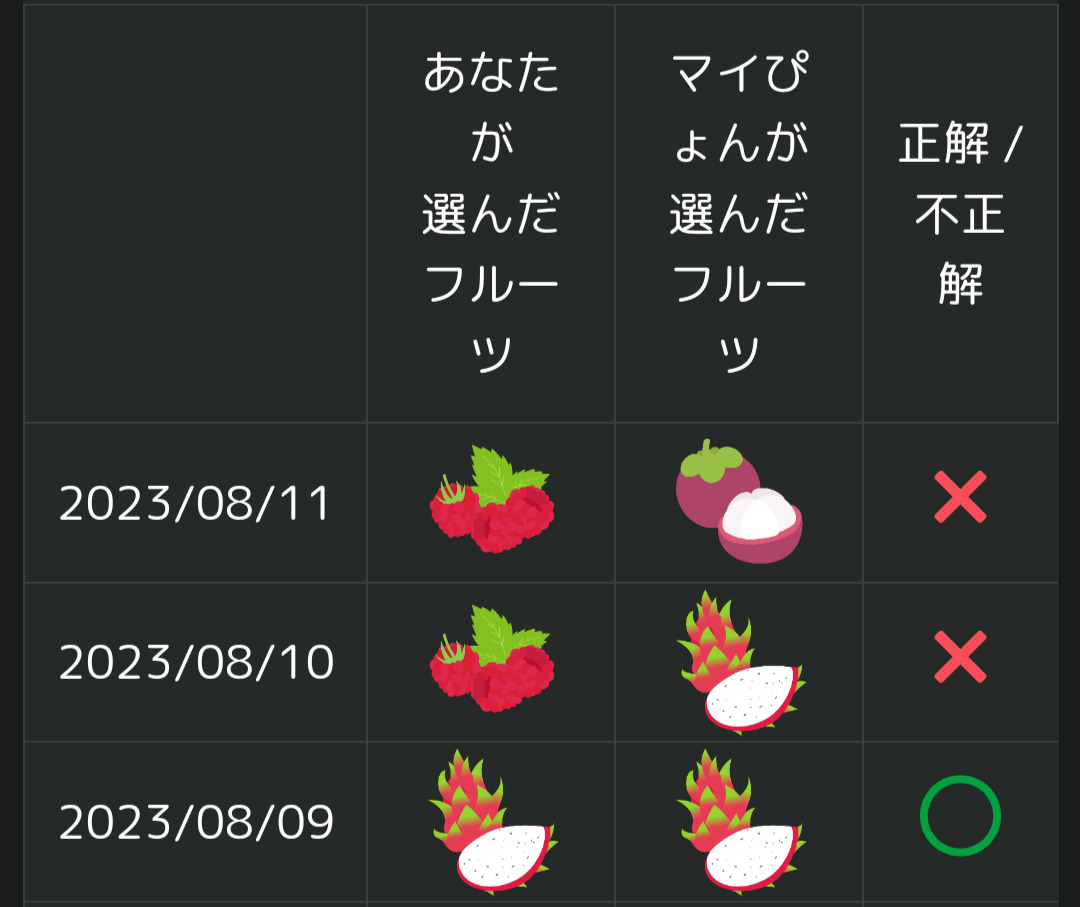Select your dragon fruit pick for 2023/08/09
The image size is (1080, 907).
point(492,821)
